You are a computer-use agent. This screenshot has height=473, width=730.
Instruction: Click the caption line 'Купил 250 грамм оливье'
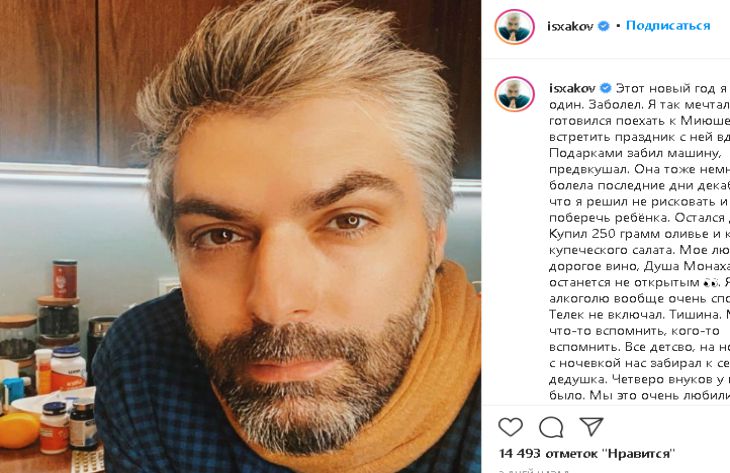639,234
